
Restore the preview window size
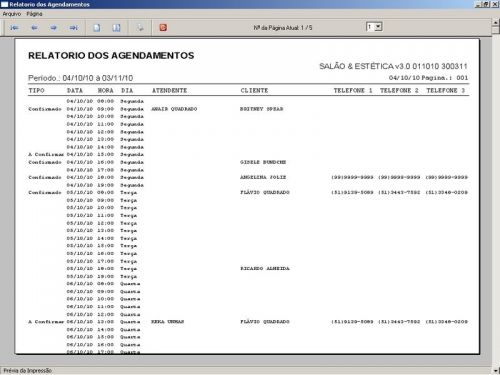click(486, 4)
